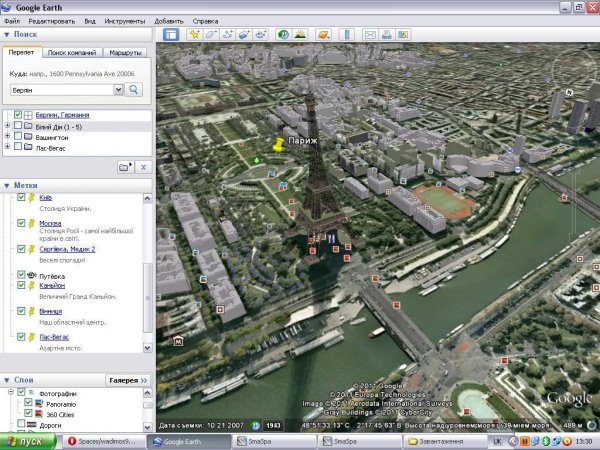Screen dimensions: 600x450
Task: Collapse the Поиск panel triangle
Action: [7, 35]
